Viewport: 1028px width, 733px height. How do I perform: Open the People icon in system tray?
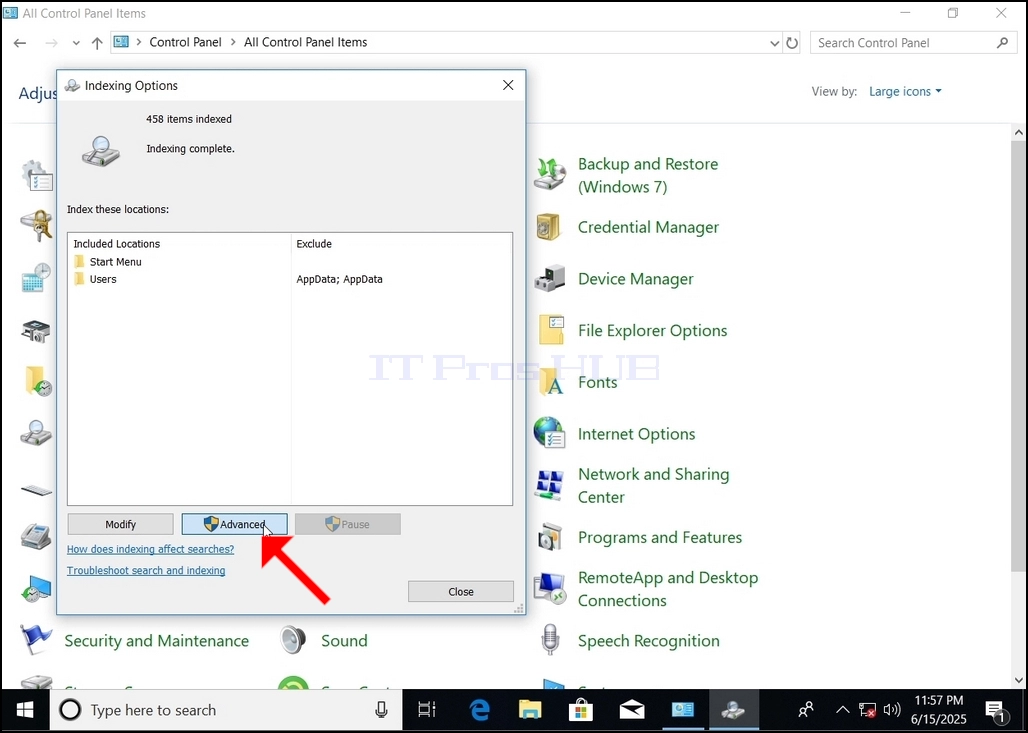tap(806, 709)
